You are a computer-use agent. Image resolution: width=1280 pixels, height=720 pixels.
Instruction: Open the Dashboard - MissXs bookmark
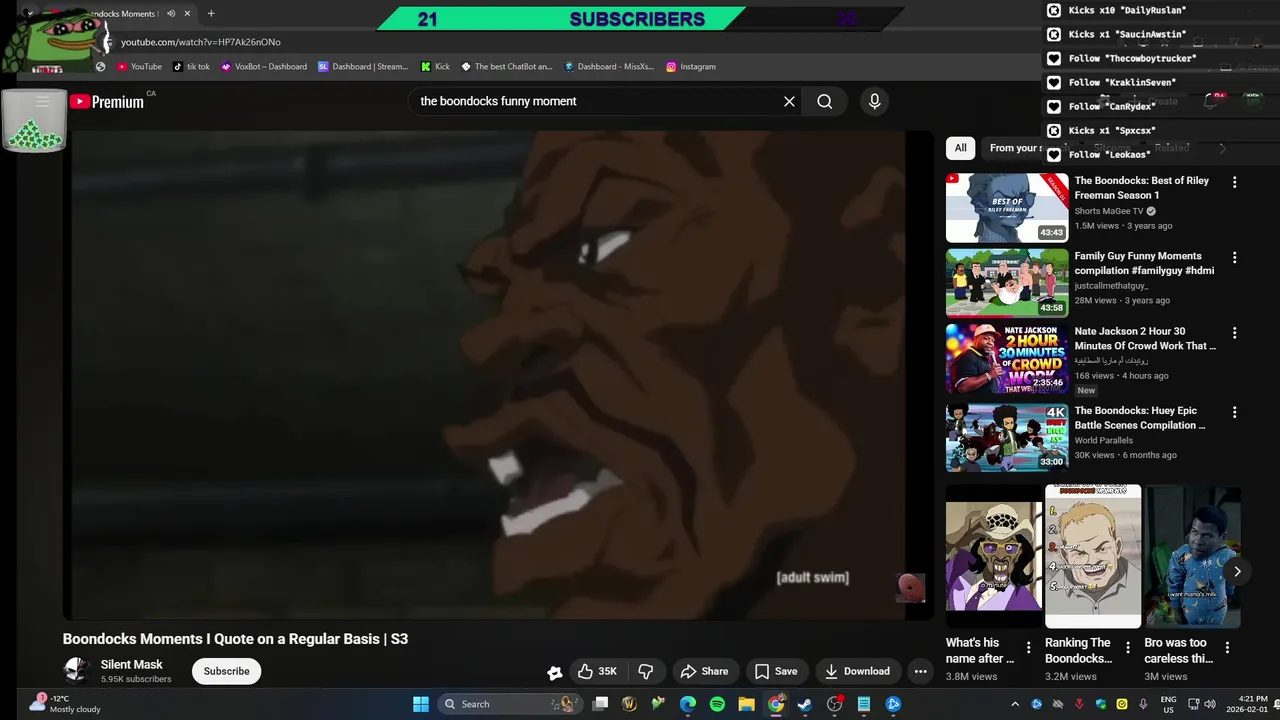coord(609,66)
